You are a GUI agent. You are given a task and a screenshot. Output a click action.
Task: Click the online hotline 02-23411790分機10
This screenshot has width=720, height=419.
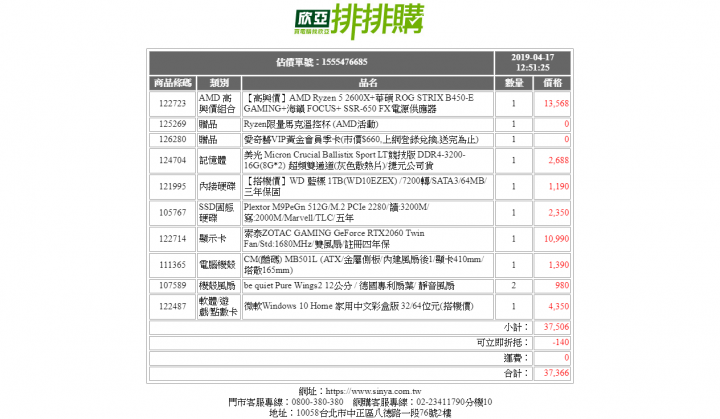454,402
